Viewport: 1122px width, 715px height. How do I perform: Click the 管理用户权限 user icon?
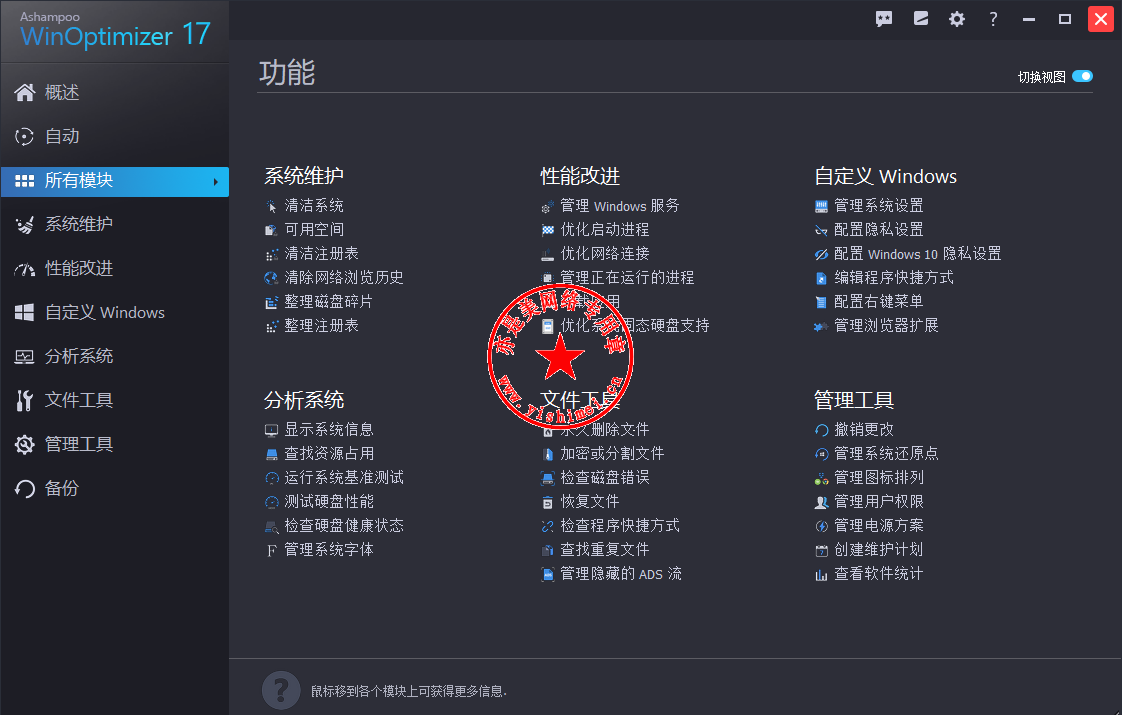(x=821, y=502)
